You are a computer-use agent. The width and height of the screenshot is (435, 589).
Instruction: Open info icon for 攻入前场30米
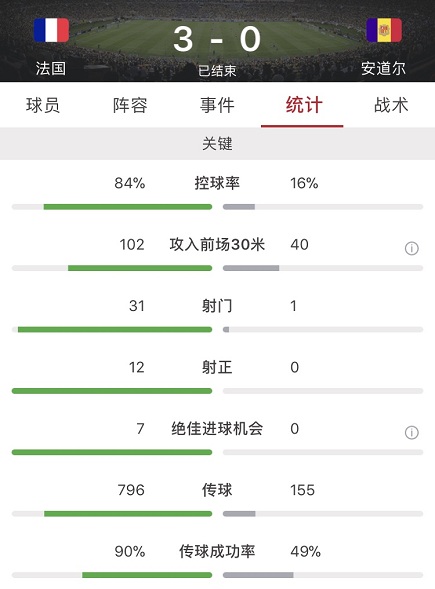[412, 248]
